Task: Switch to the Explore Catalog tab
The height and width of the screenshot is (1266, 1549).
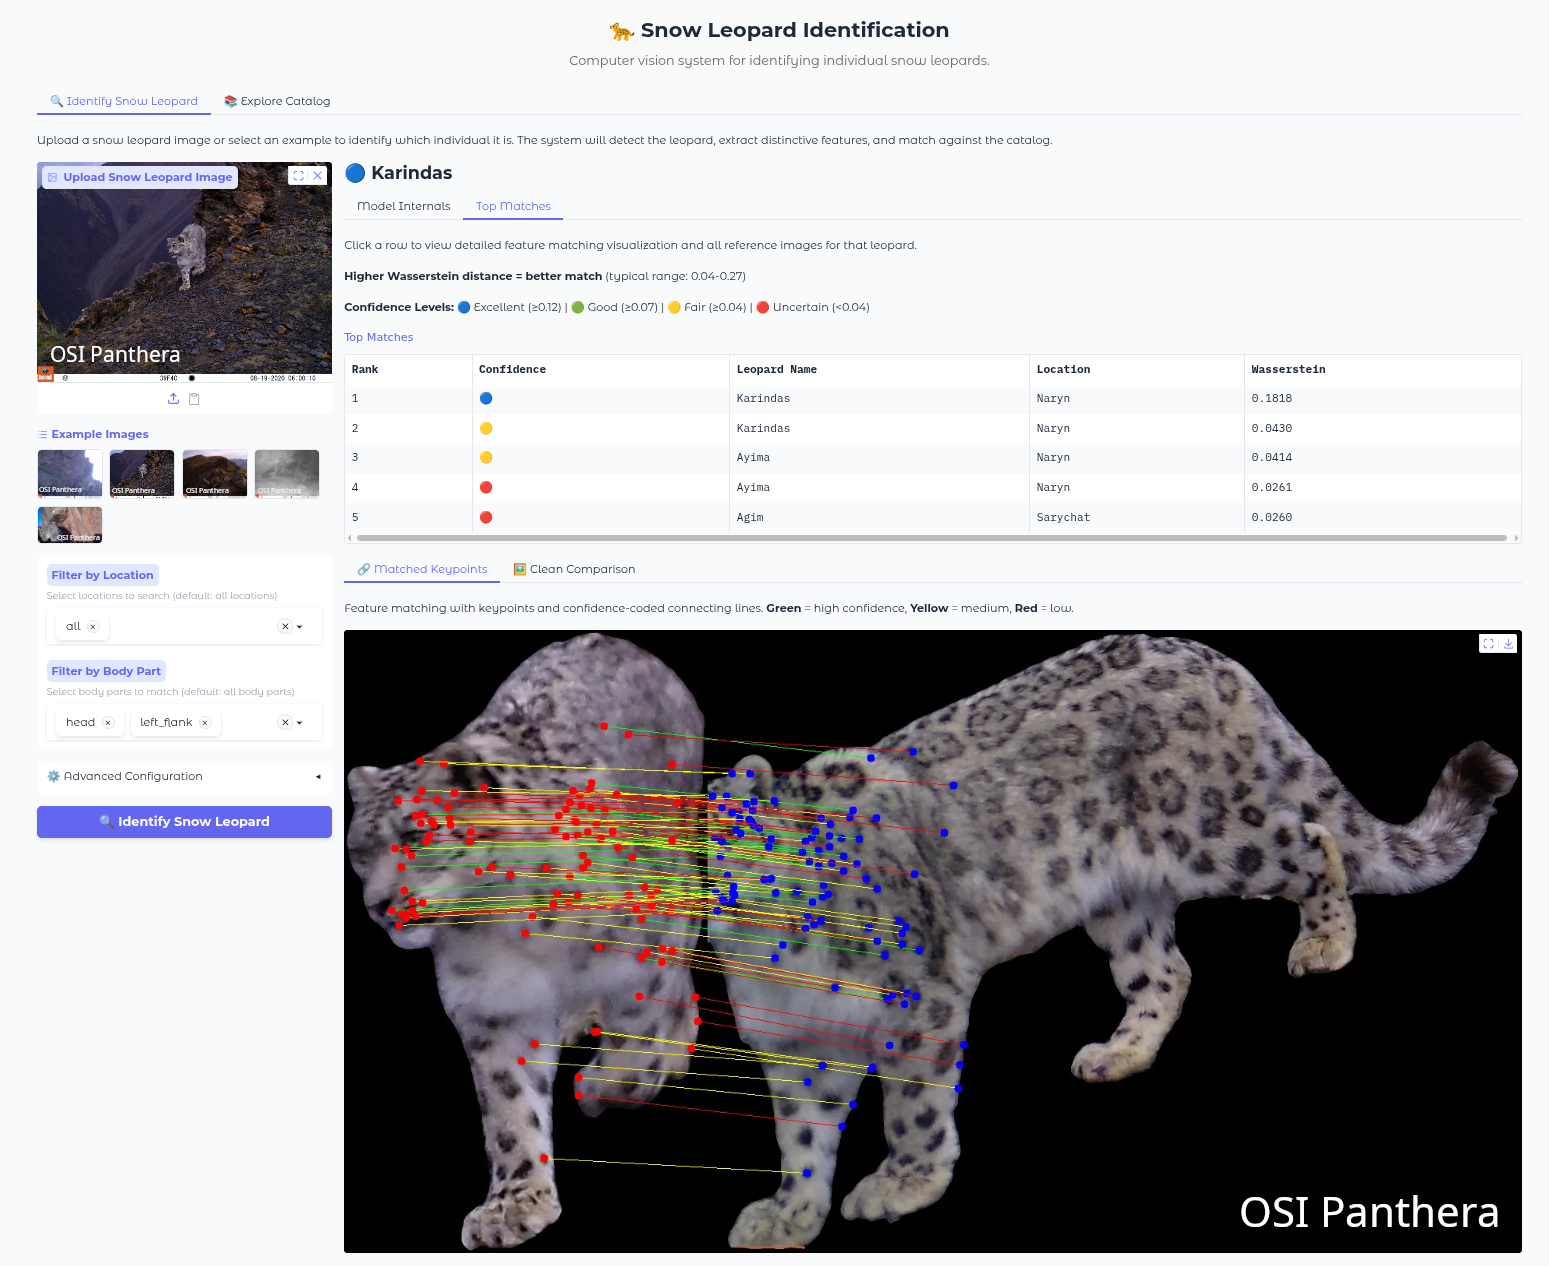Action: (277, 101)
